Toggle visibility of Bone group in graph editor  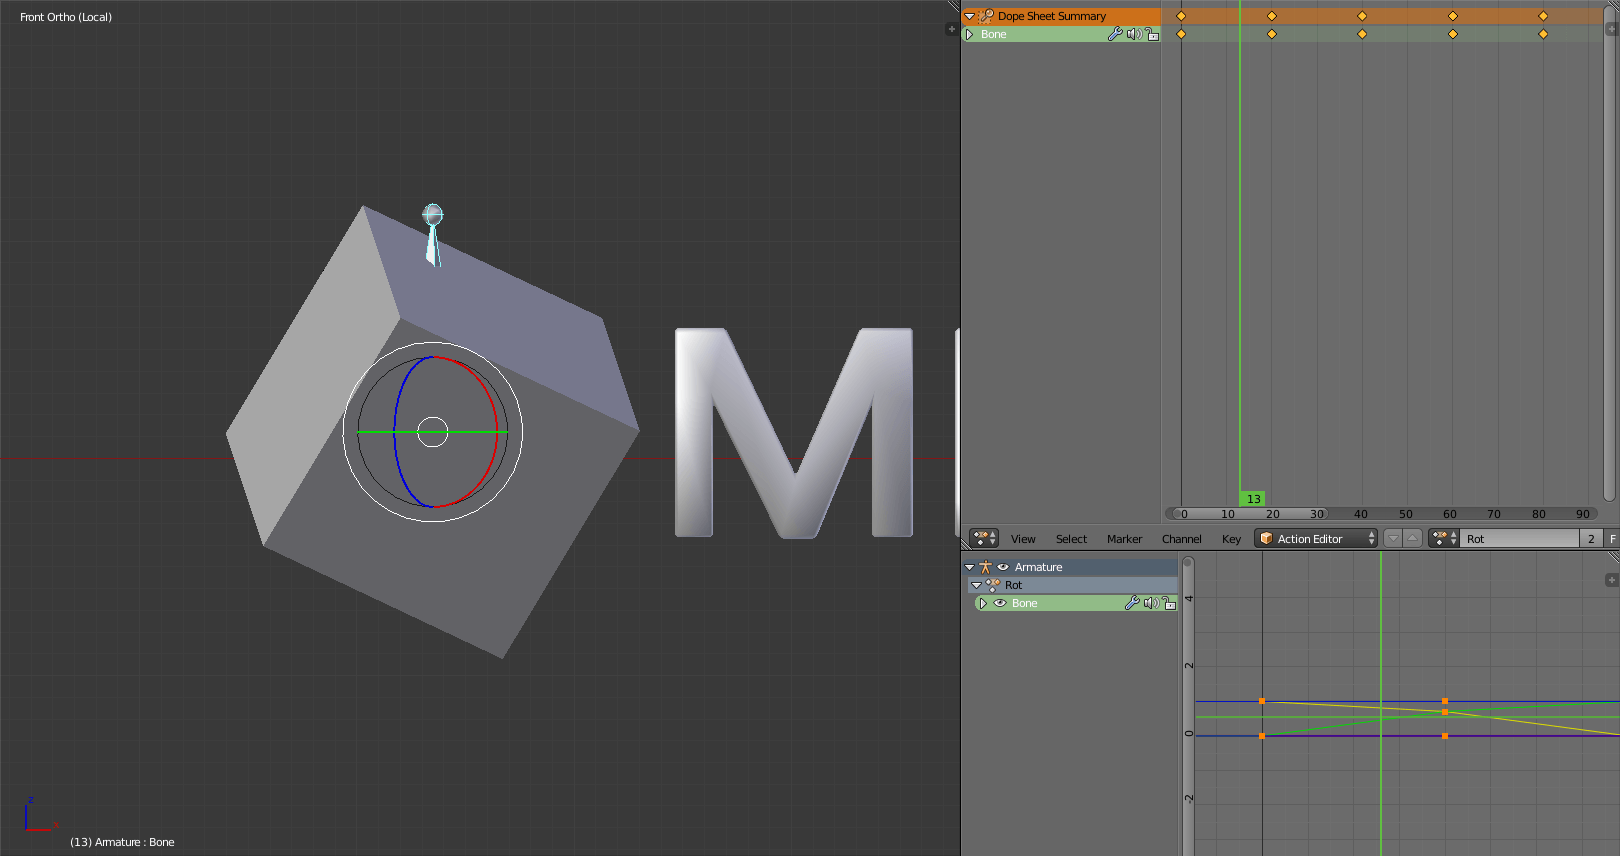click(1000, 603)
